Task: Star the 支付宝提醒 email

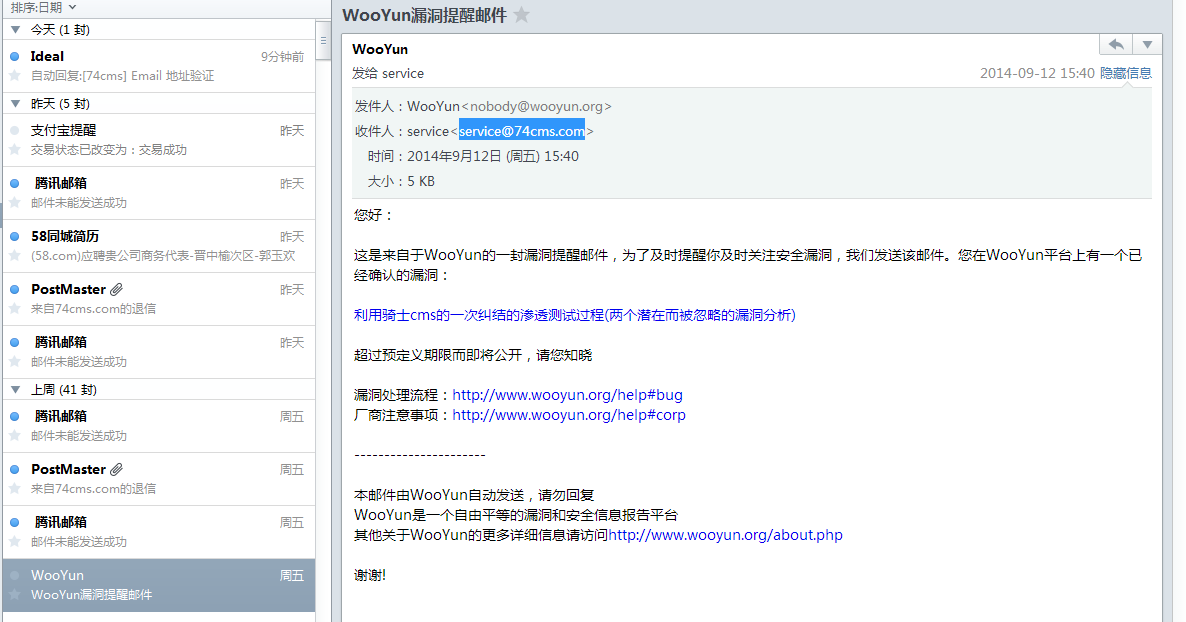Action: [14, 150]
